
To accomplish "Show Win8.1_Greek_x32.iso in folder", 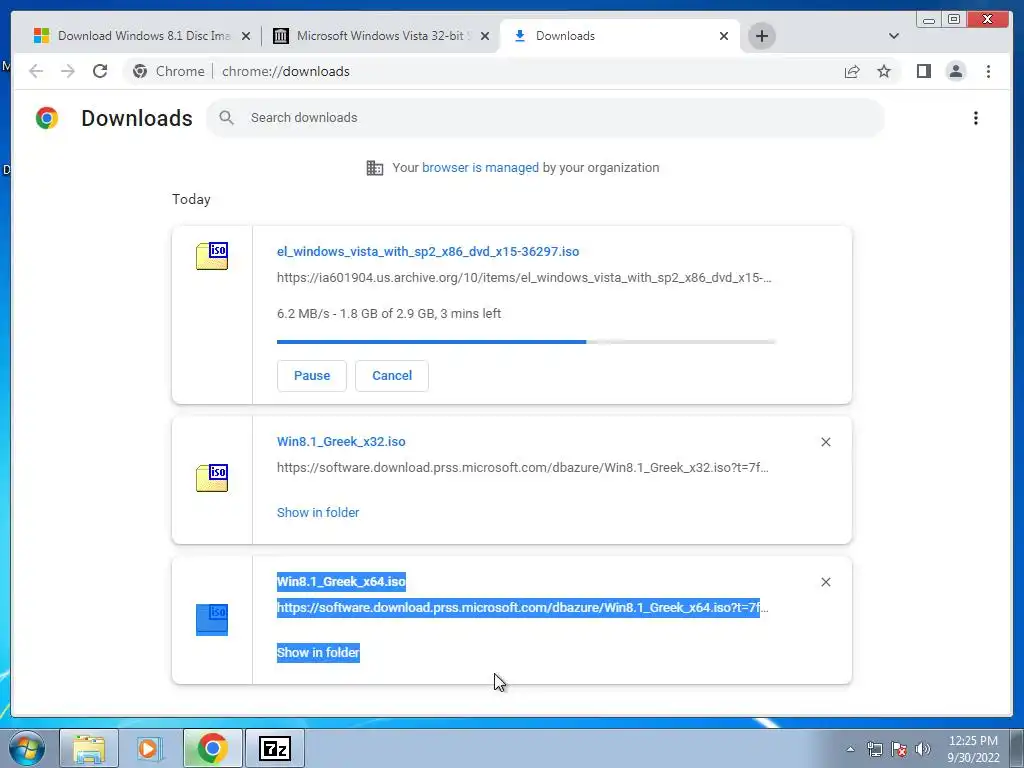I will click(318, 513).
